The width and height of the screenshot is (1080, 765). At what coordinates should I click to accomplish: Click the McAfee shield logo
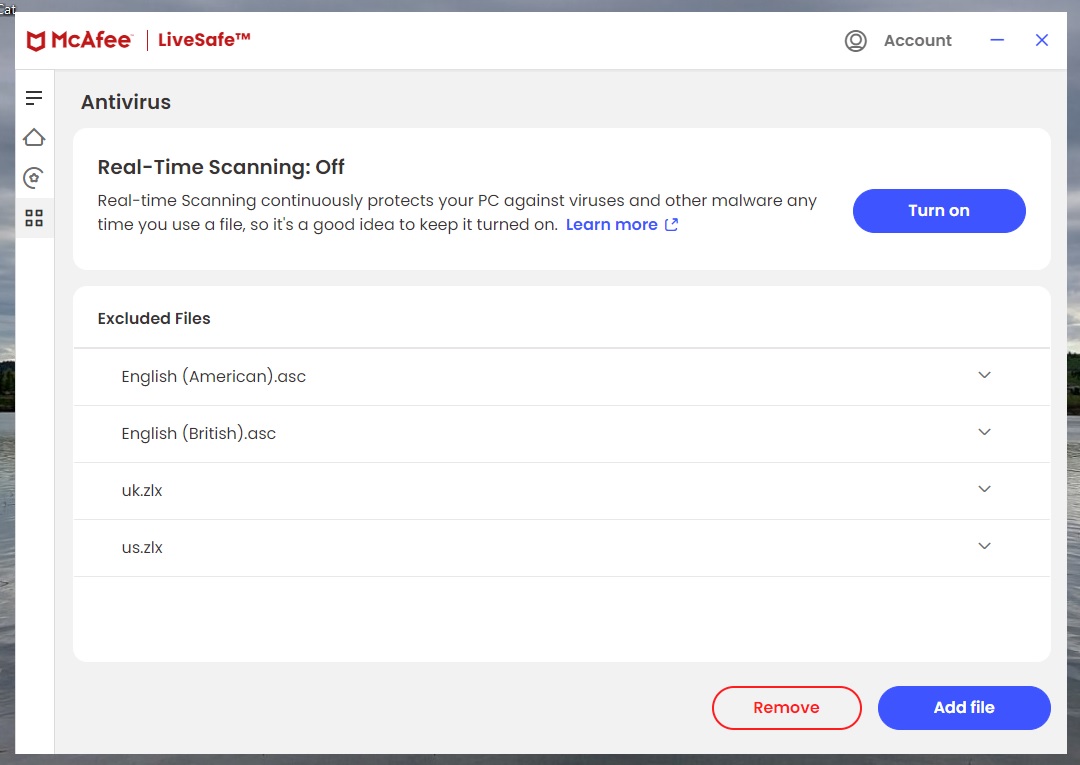tap(36, 41)
